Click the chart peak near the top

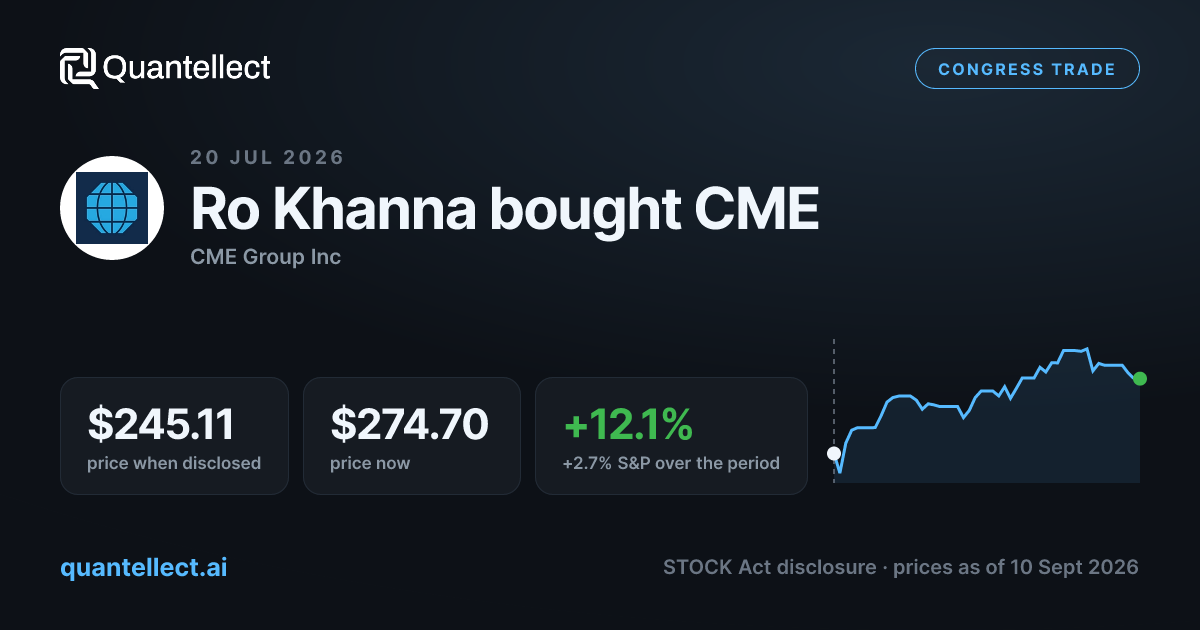tap(1074, 350)
